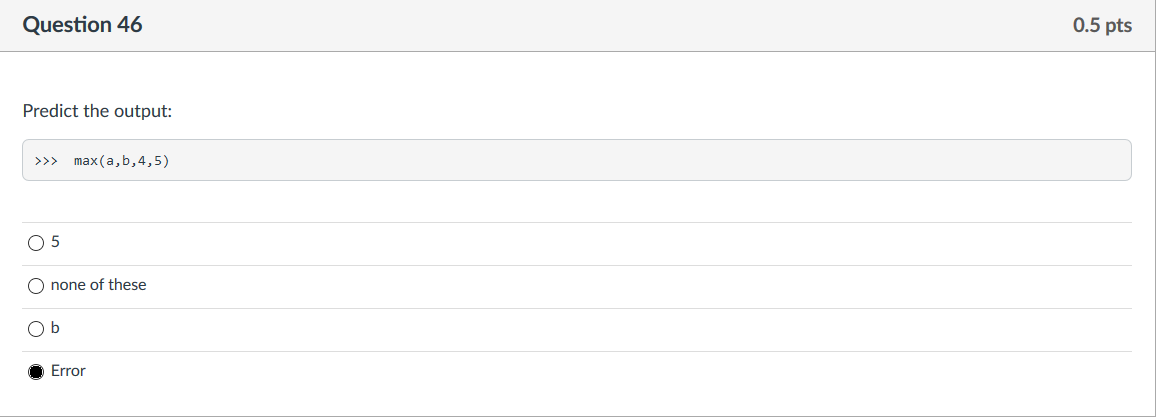The image size is (1156, 418).
Task: Click the gray question header bar
Action: coord(577,26)
